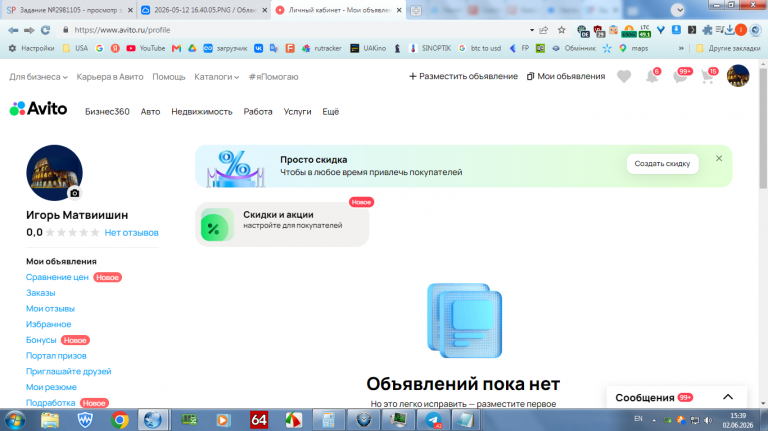The image size is (768, 431).
Task: Open 'Скидки и акции' card
Action: 282,224
